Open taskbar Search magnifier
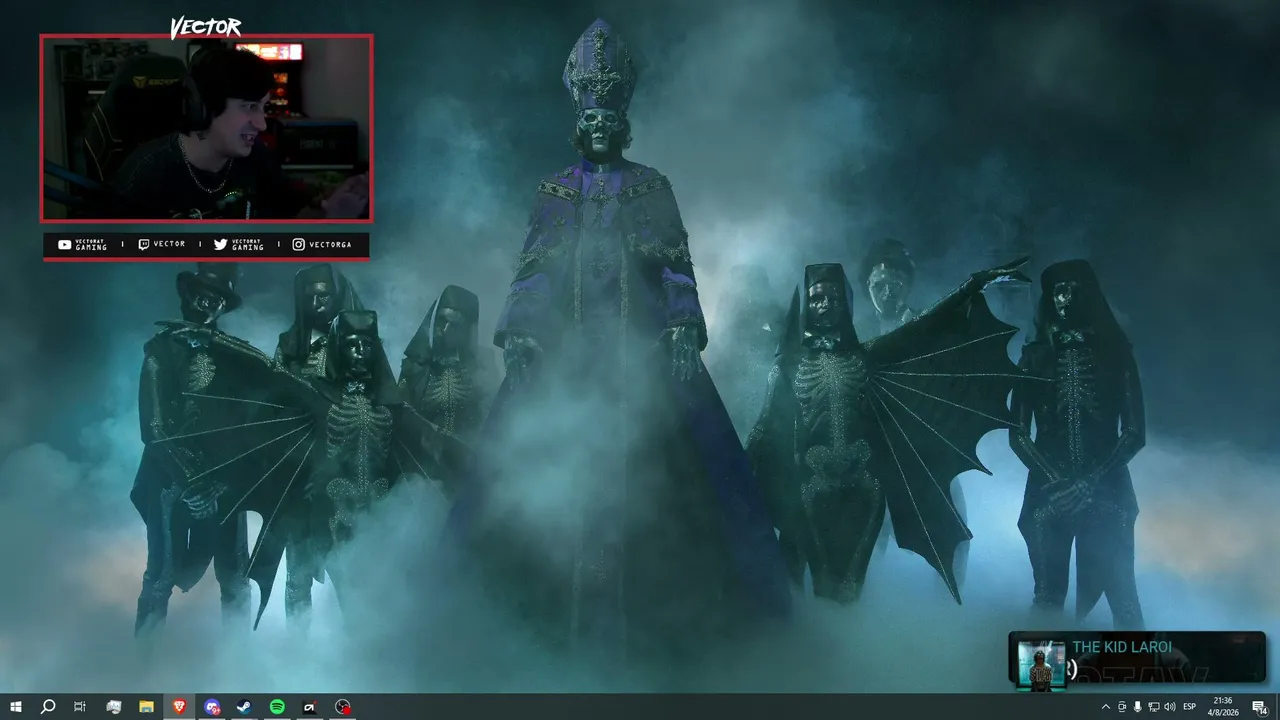Screen dimensions: 1280x720 point(48,707)
